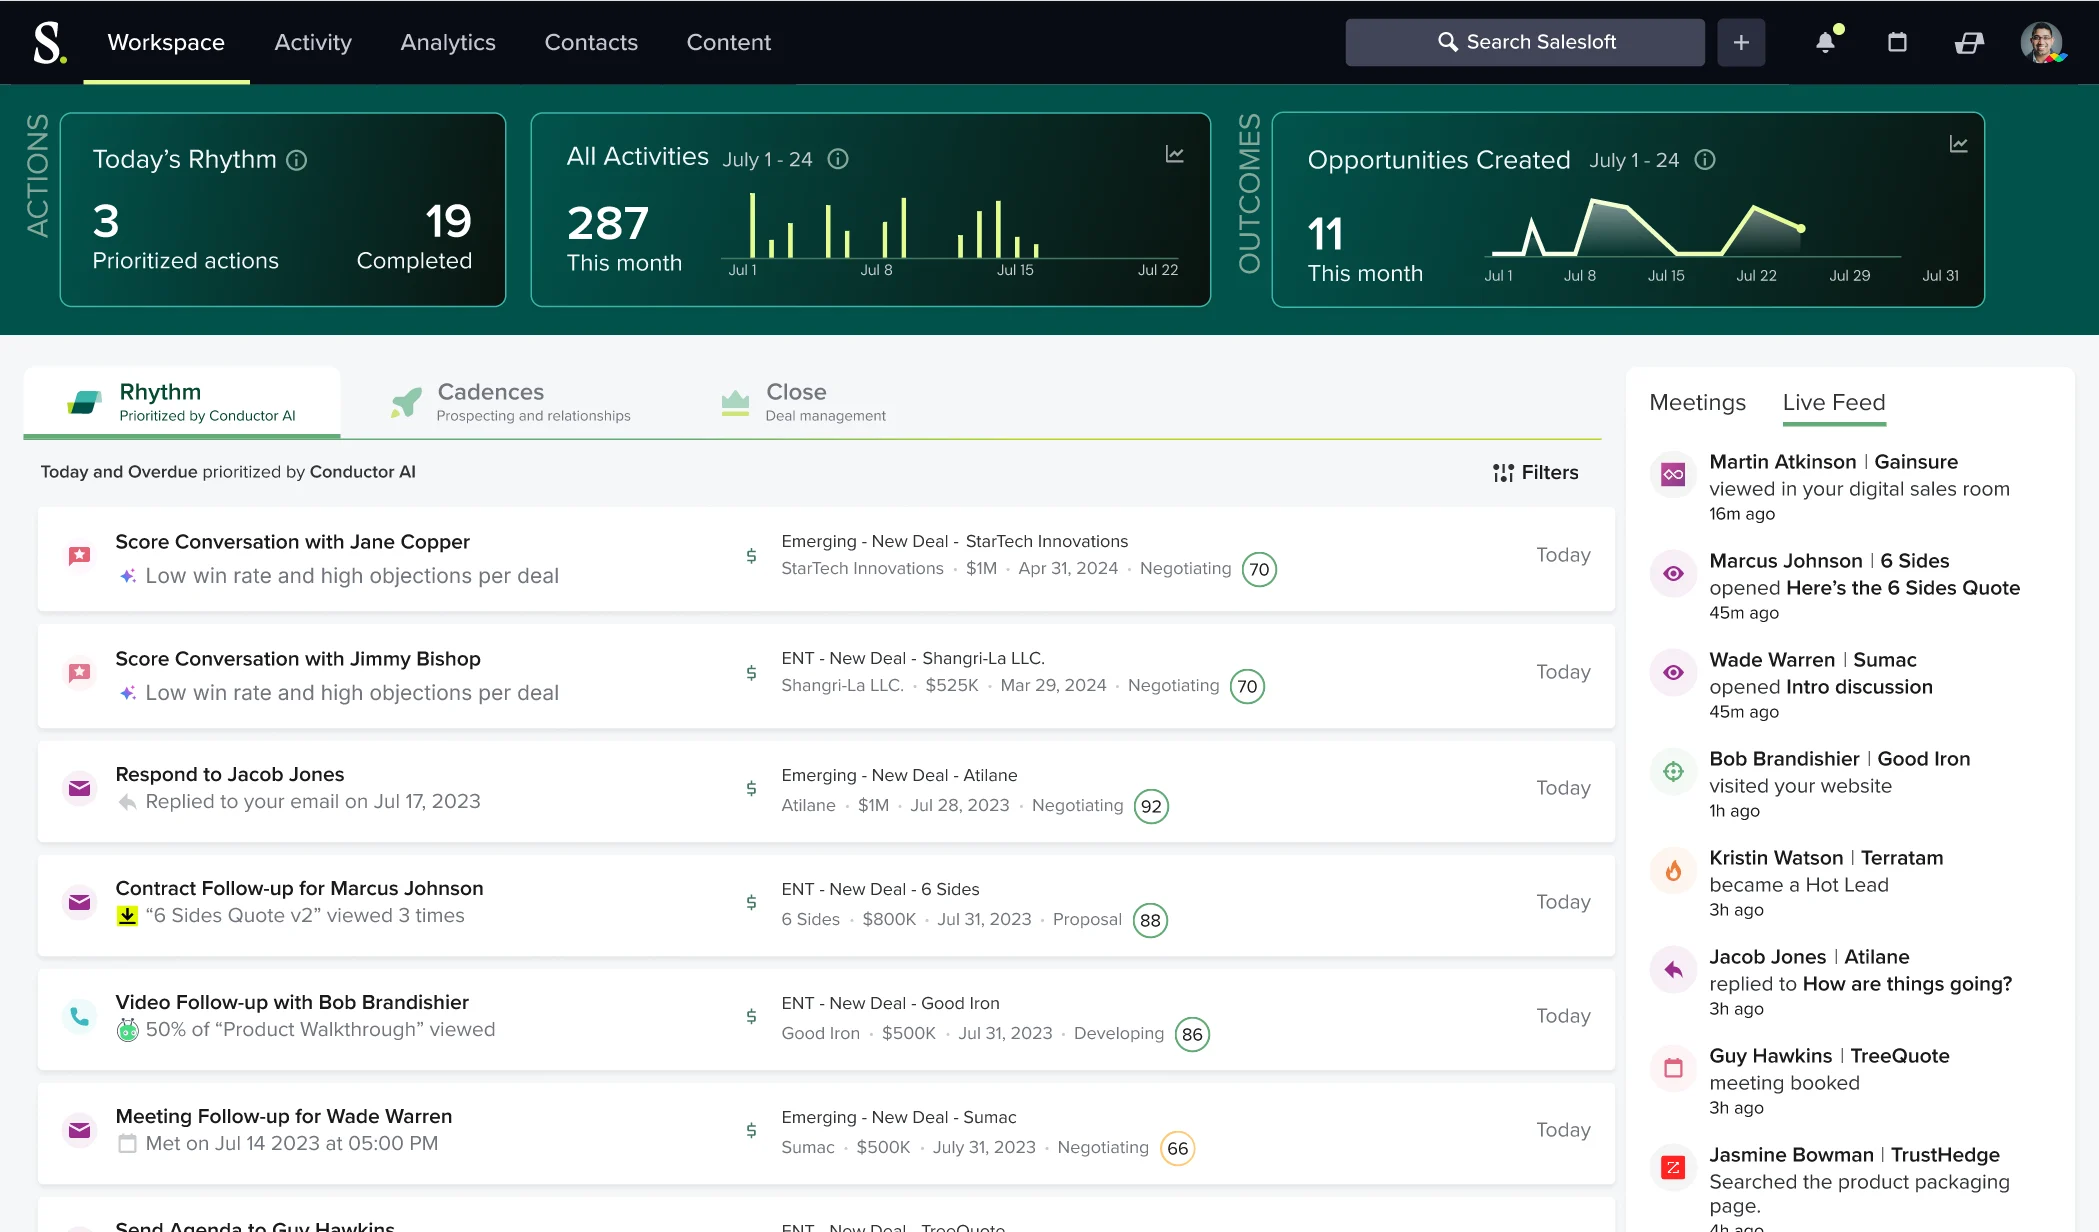Open the notifications bell
The image size is (2099, 1232).
(x=1826, y=42)
